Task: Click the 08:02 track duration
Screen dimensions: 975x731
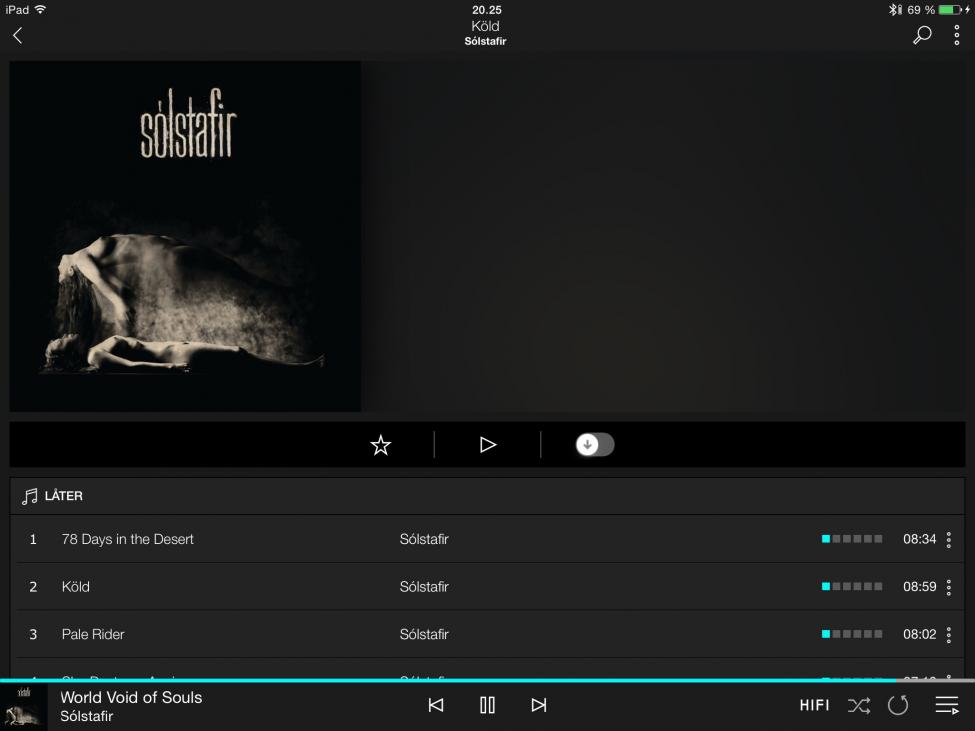Action: click(x=920, y=635)
